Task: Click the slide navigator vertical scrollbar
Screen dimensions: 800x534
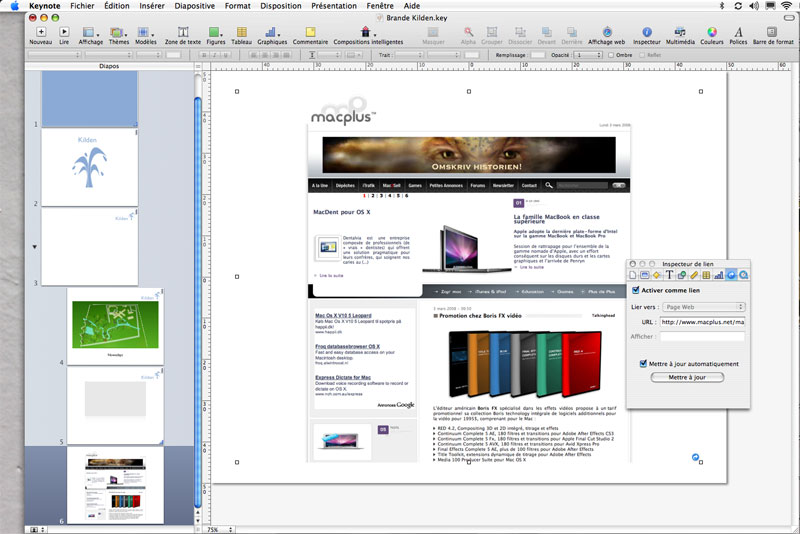Action: pos(198,301)
